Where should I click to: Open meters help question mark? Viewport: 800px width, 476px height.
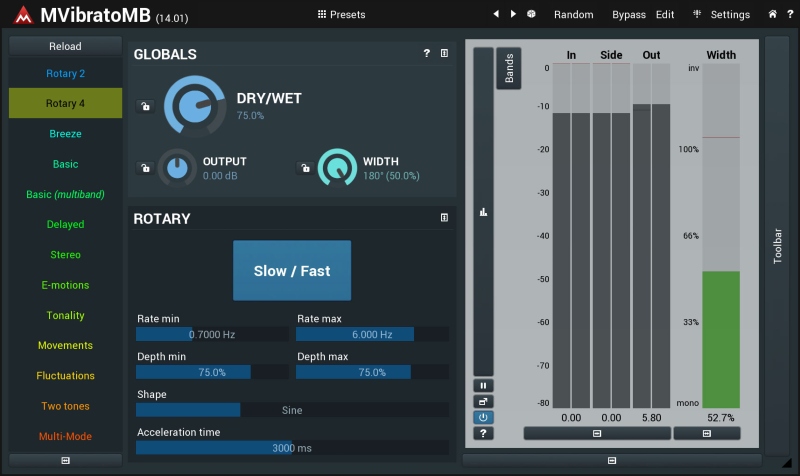tap(483, 433)
